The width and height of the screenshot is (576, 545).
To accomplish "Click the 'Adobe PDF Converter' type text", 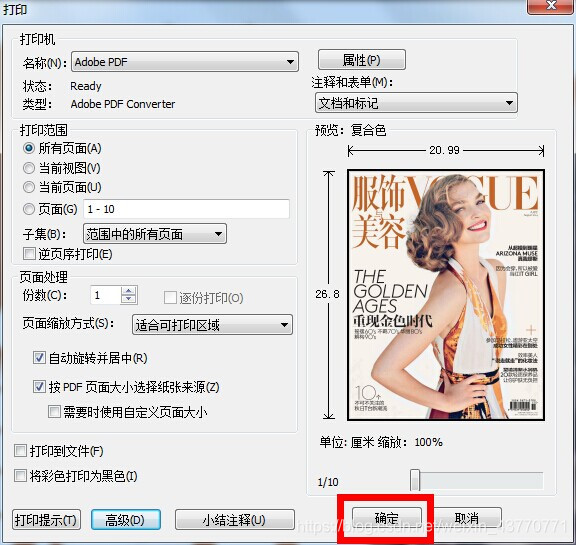I will click(123, 104).
